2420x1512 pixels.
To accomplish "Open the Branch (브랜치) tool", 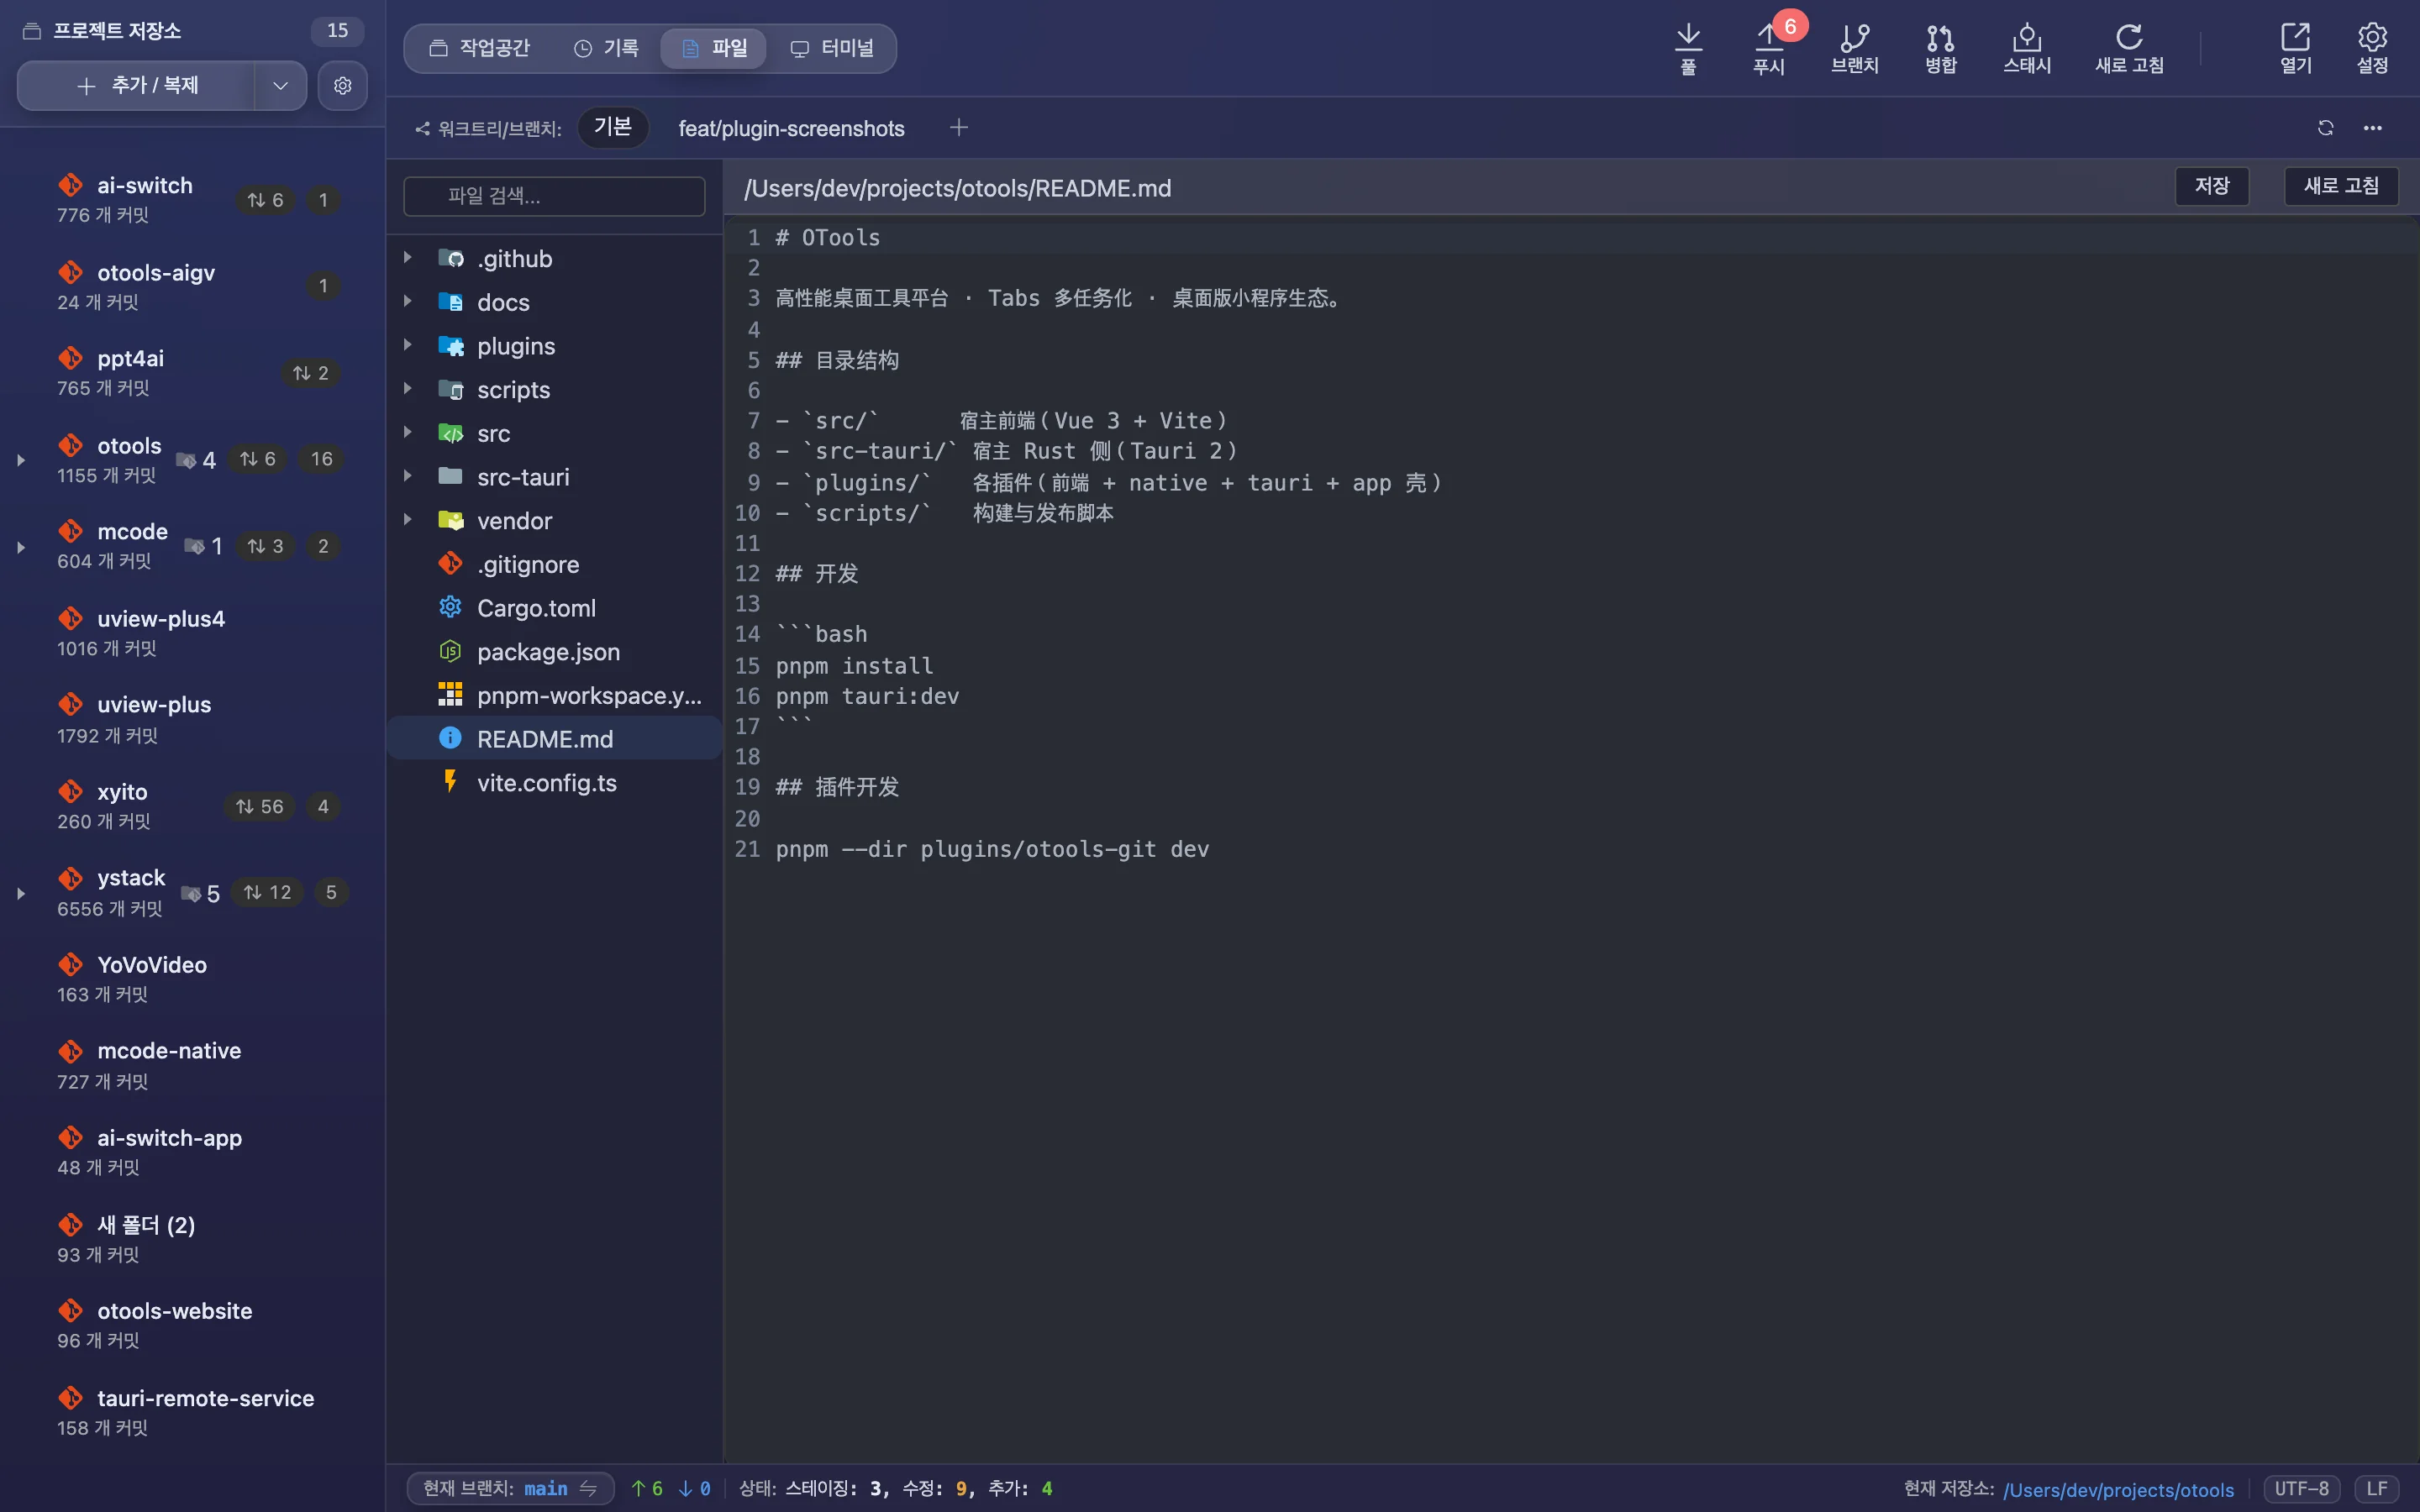I will click(x=1854, y=48).
